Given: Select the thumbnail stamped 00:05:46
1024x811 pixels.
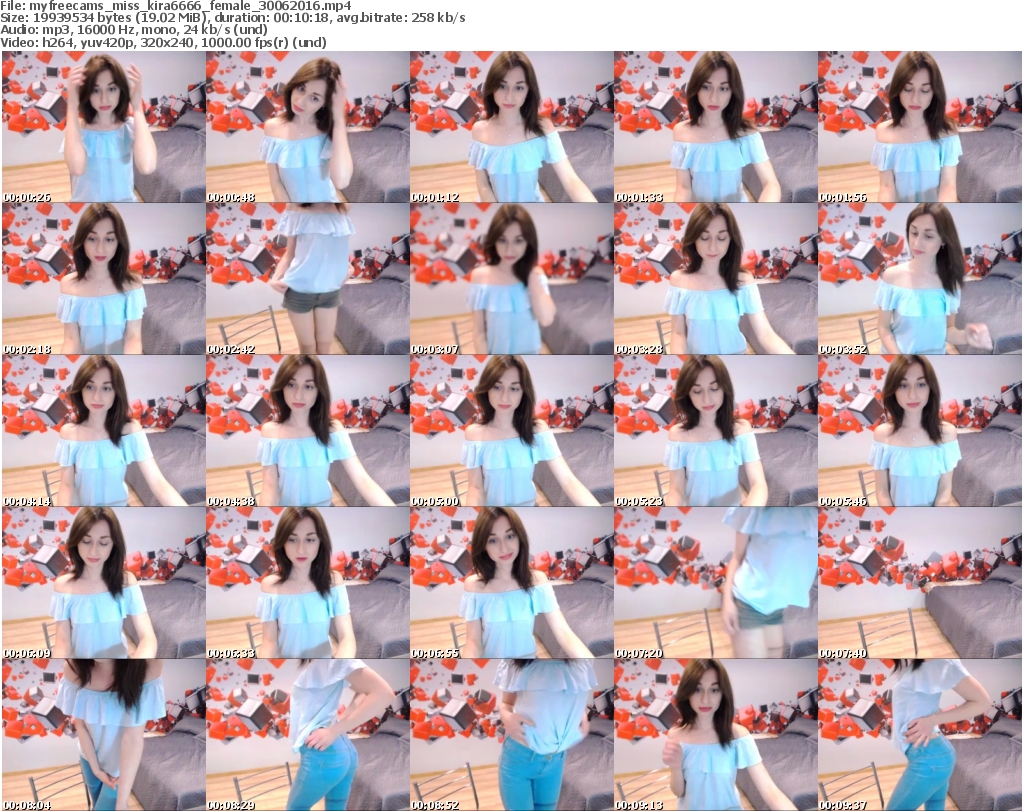Looking at the screenshot, I should coord(920,431).
